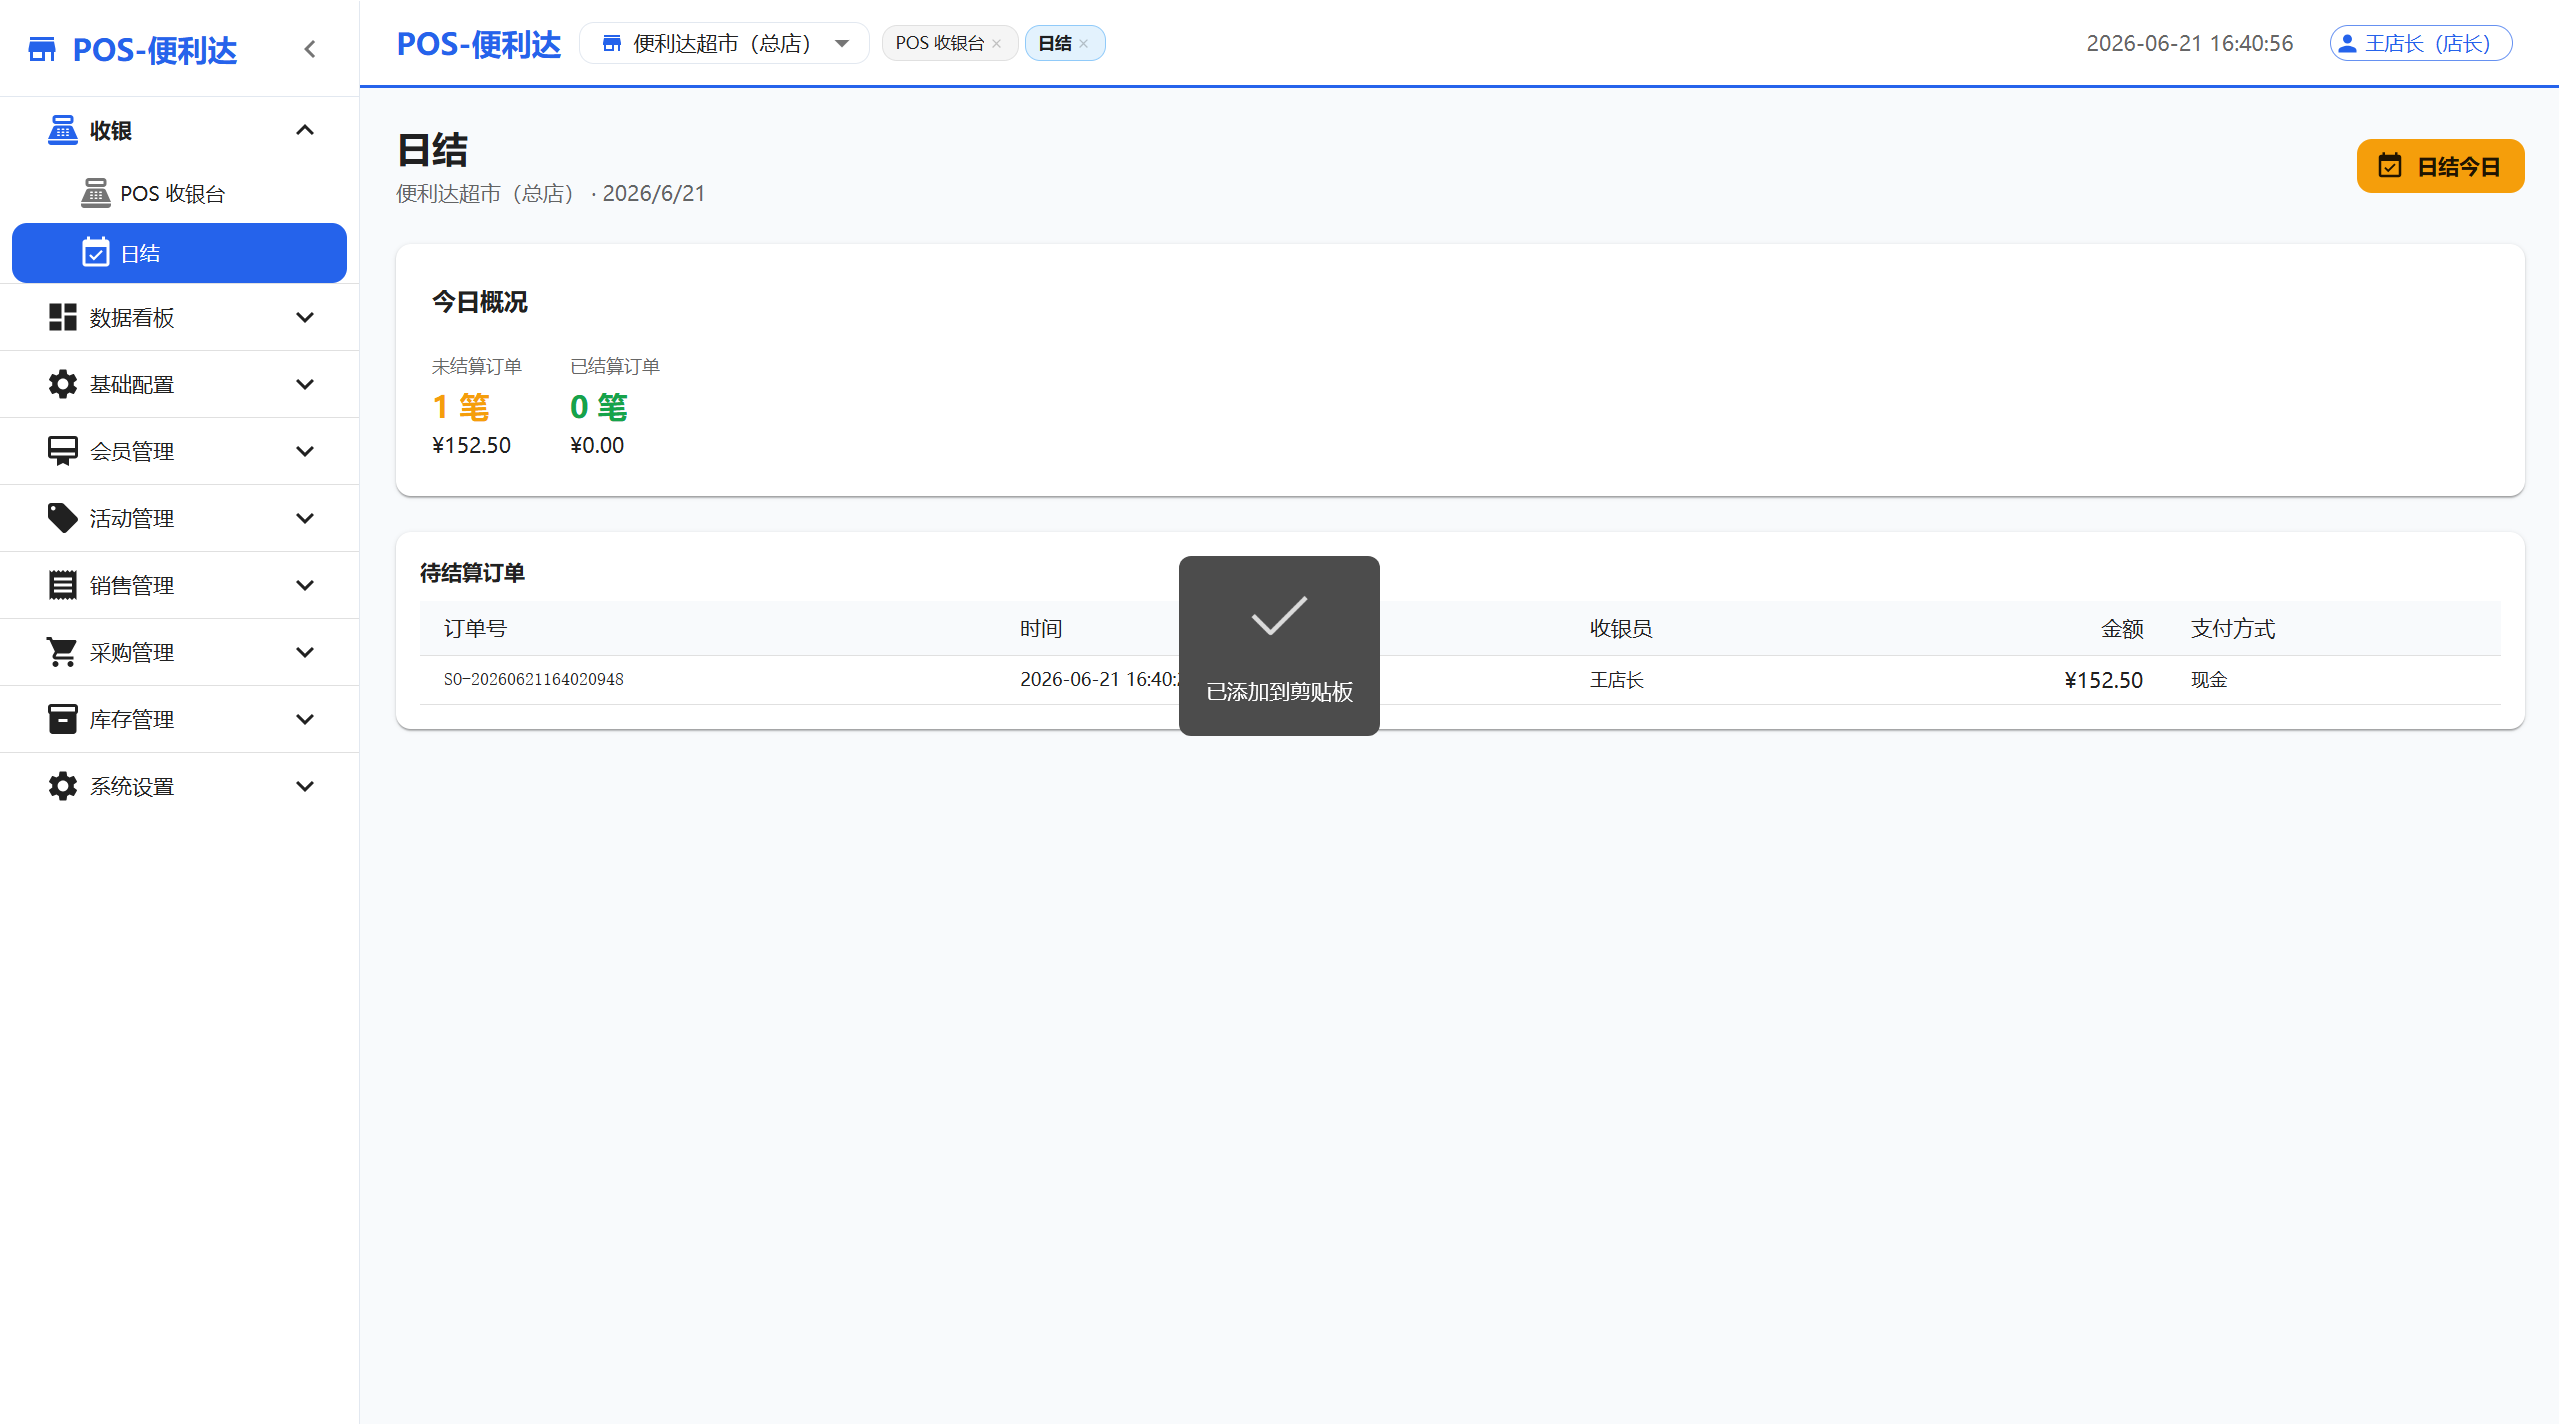The image size is (2559, 1424).
Task: Click the ¥152.50 amount in the order row
Action: (2104, 680)
